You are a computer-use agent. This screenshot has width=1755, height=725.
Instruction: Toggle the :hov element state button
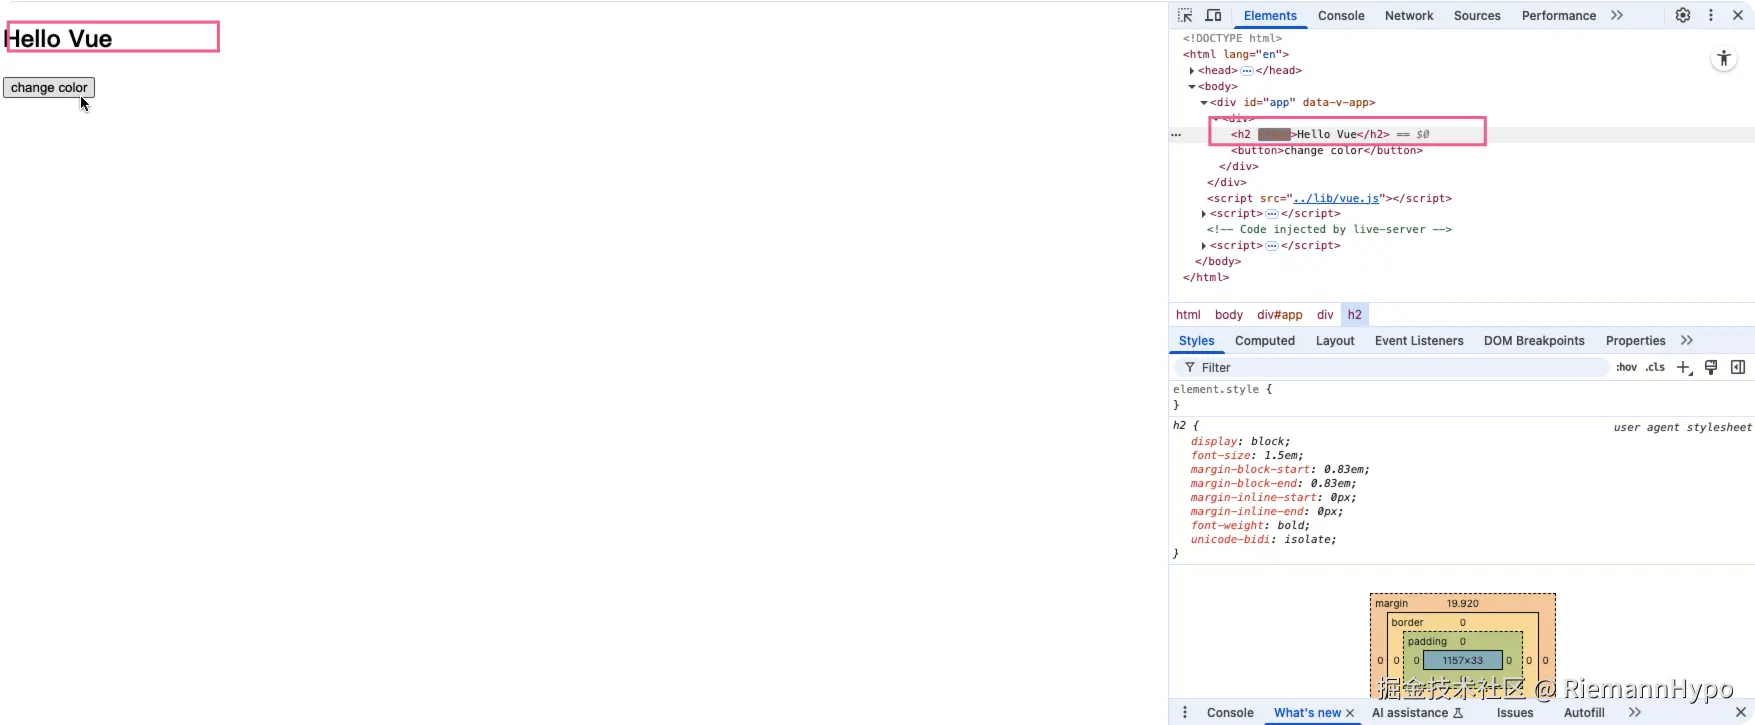(1627, 368)
